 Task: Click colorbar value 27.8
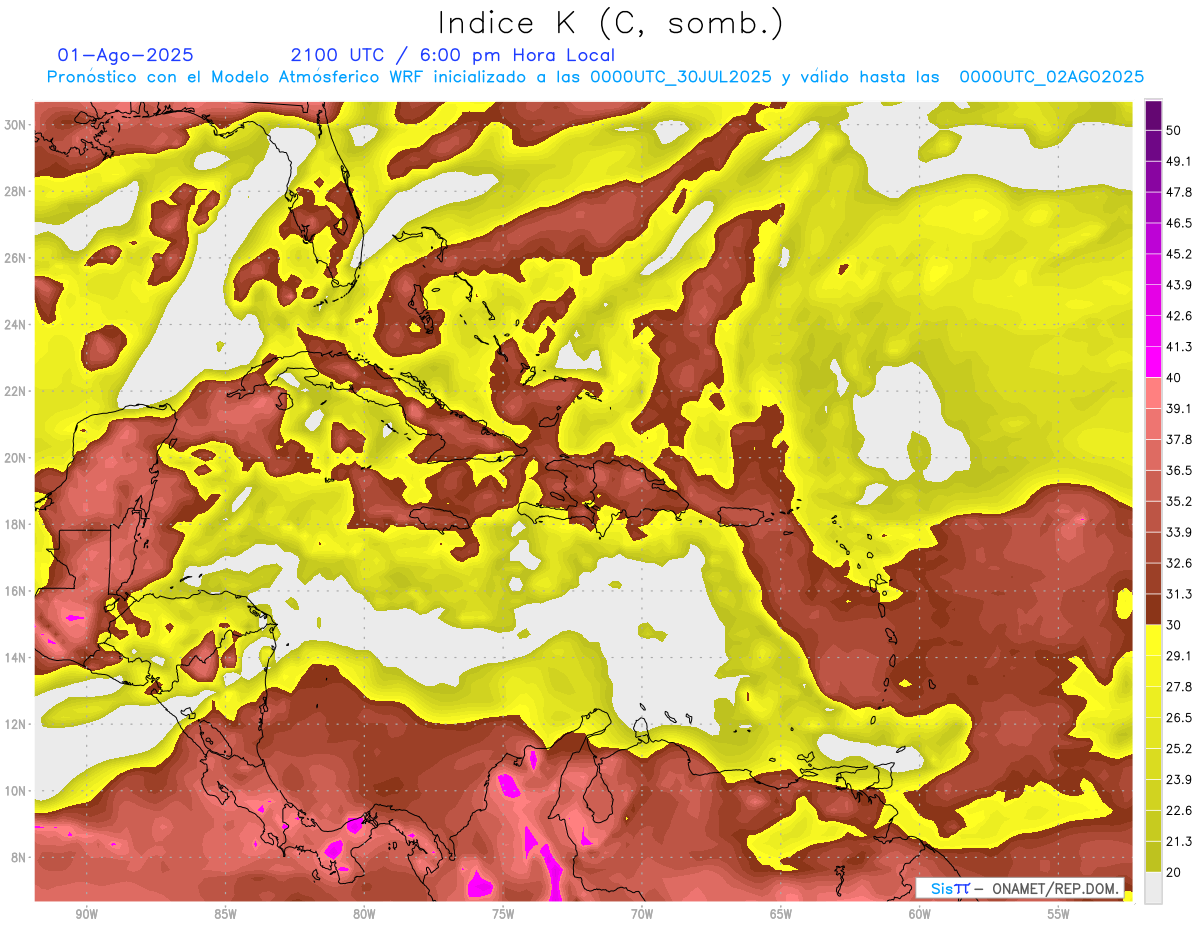coord(1179,687)
